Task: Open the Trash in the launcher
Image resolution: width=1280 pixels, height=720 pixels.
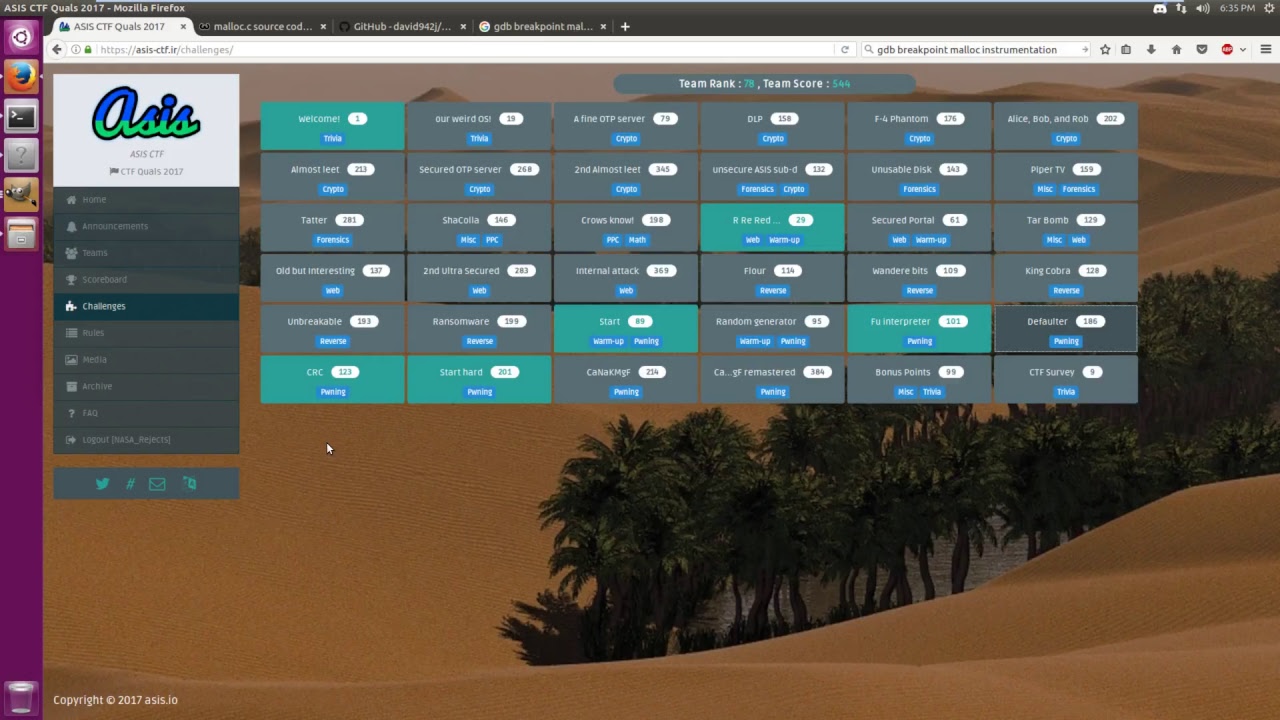Action: [21, 696]
